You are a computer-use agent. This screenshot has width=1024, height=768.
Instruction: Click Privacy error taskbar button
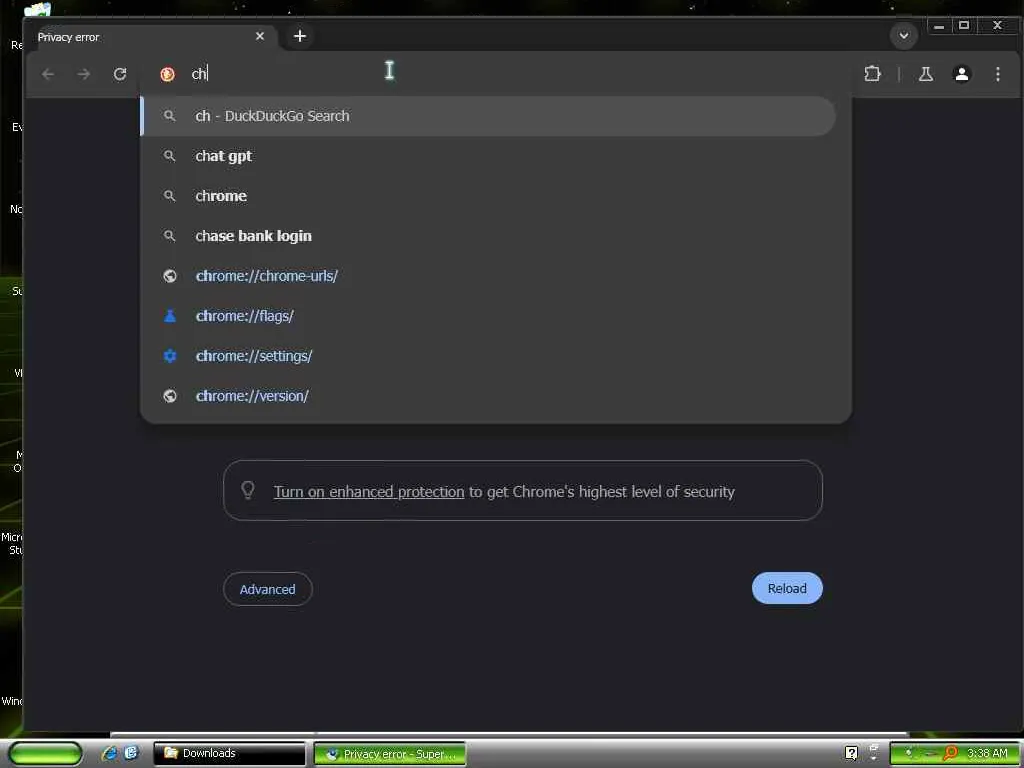pyautogui.click(x=390, y=754)
